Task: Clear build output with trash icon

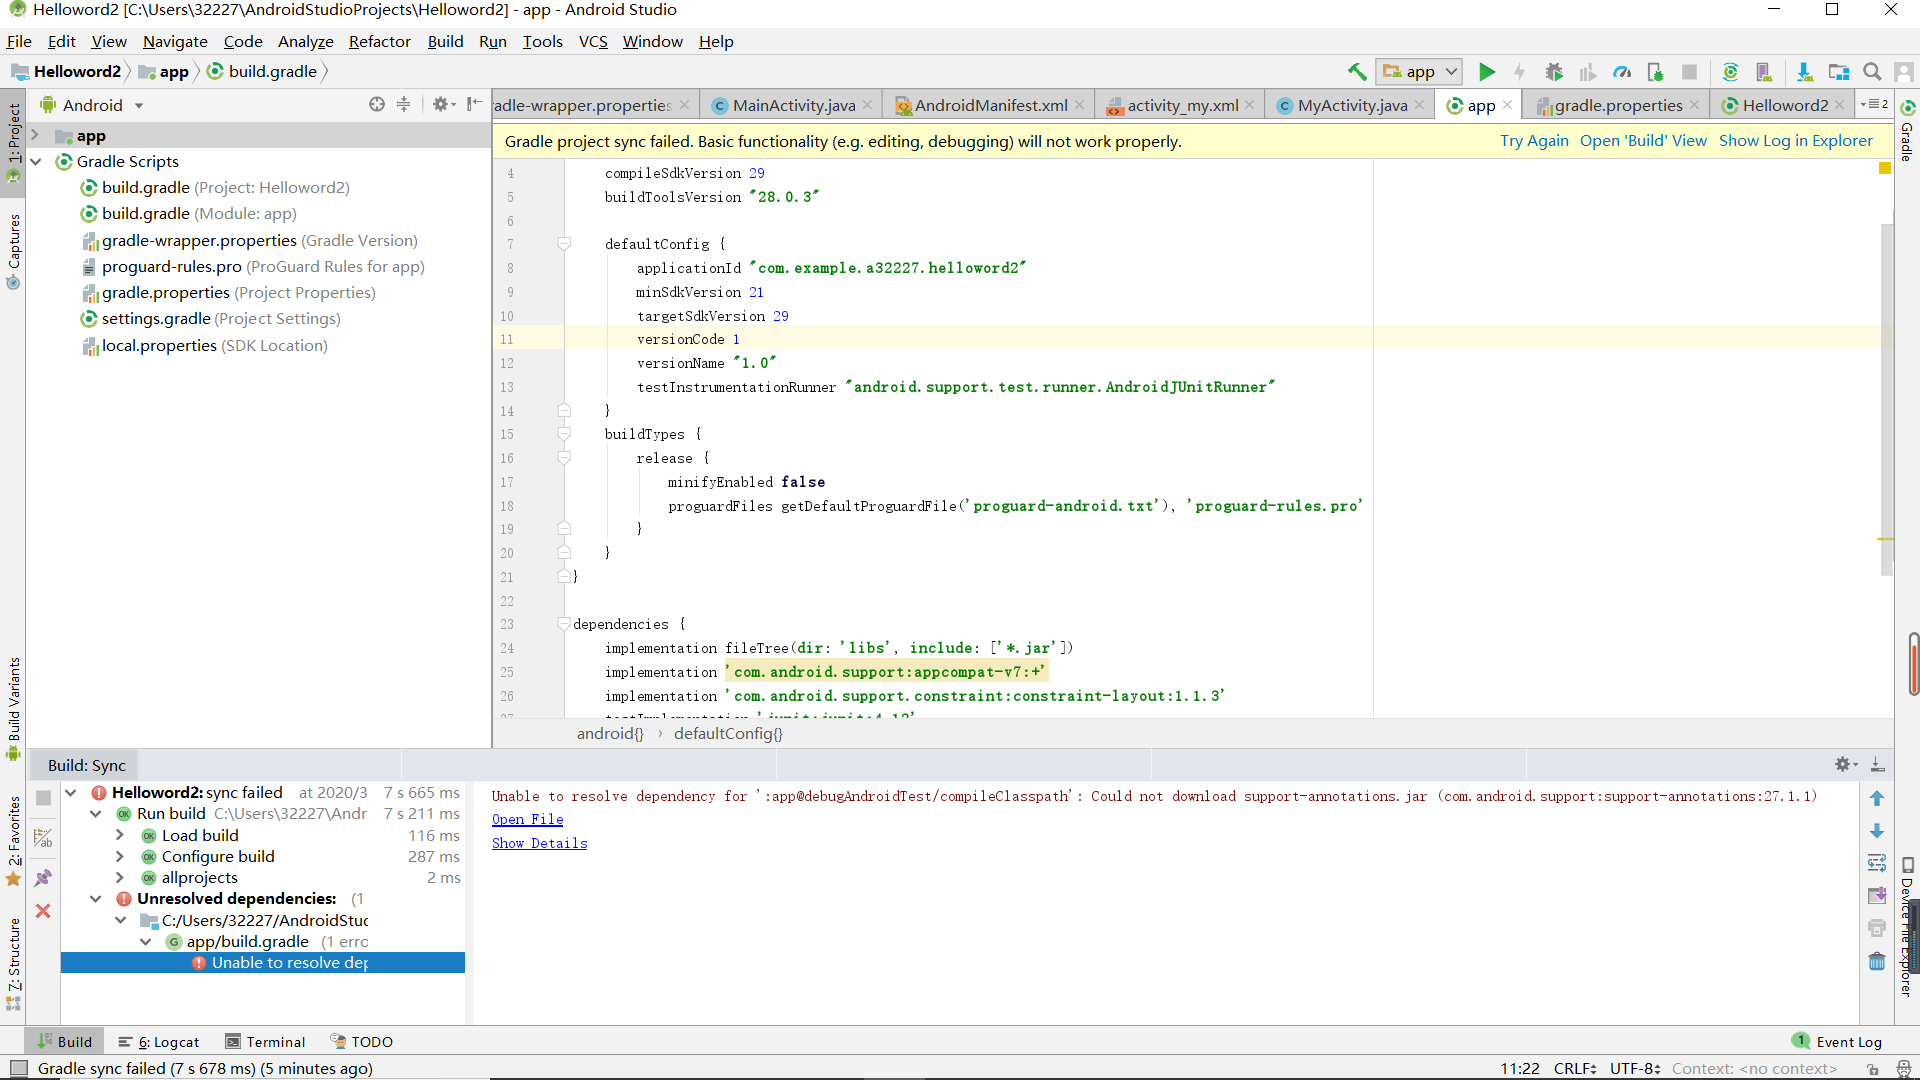Action: [1877, 961]
